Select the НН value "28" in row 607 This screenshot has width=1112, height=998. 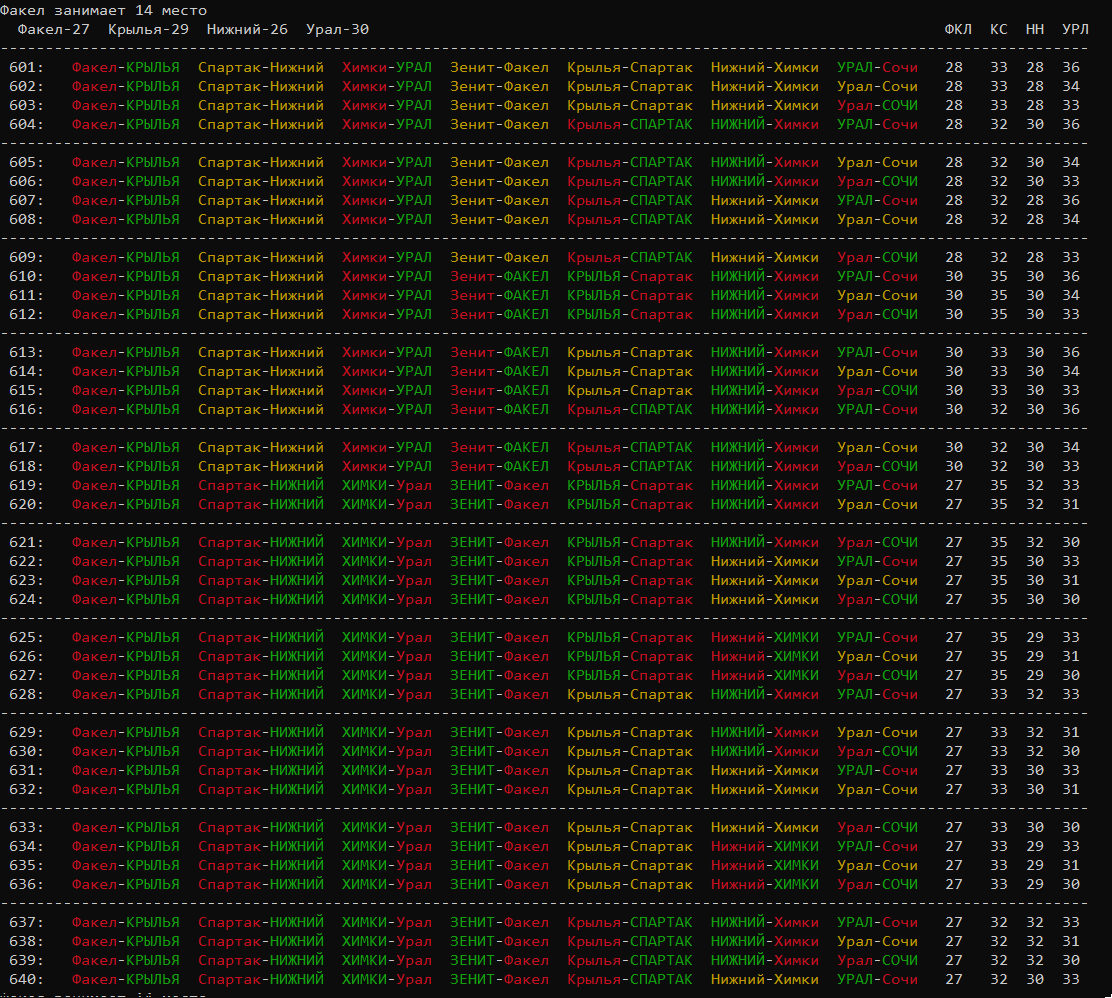point(1035,201)
